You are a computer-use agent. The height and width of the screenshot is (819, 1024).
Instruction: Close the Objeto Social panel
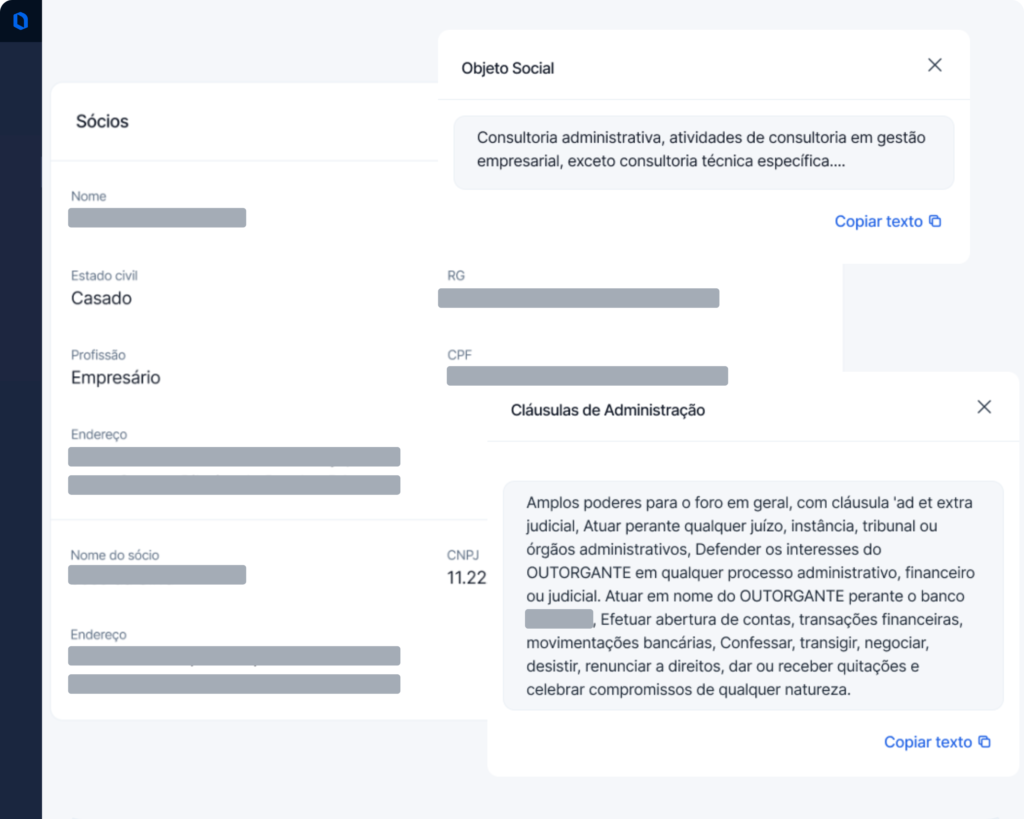935,65
